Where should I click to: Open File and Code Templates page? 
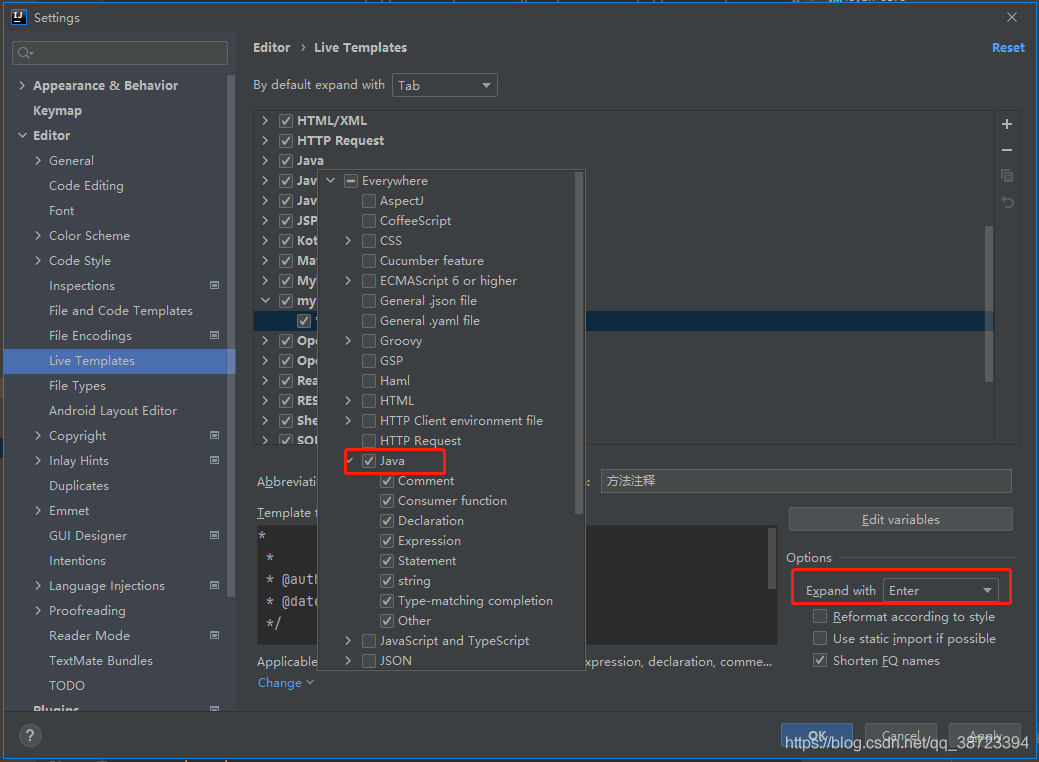pos(121,311)
